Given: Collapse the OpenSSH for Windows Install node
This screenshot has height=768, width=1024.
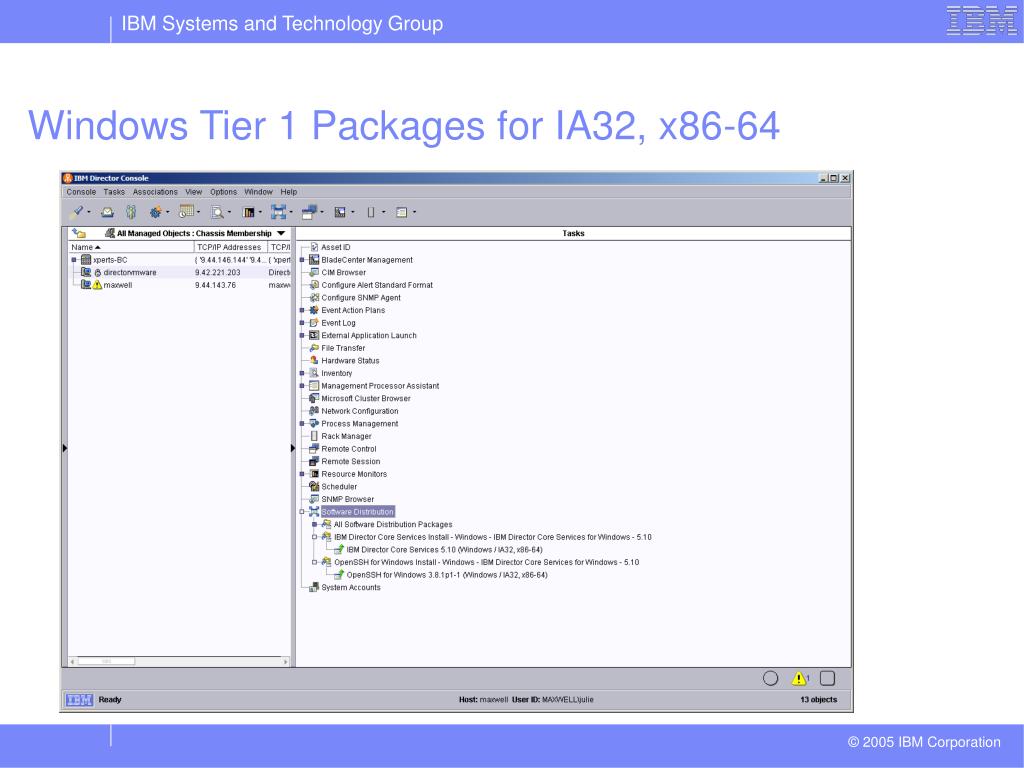Looking at the screenshot, I should [314, 562].
